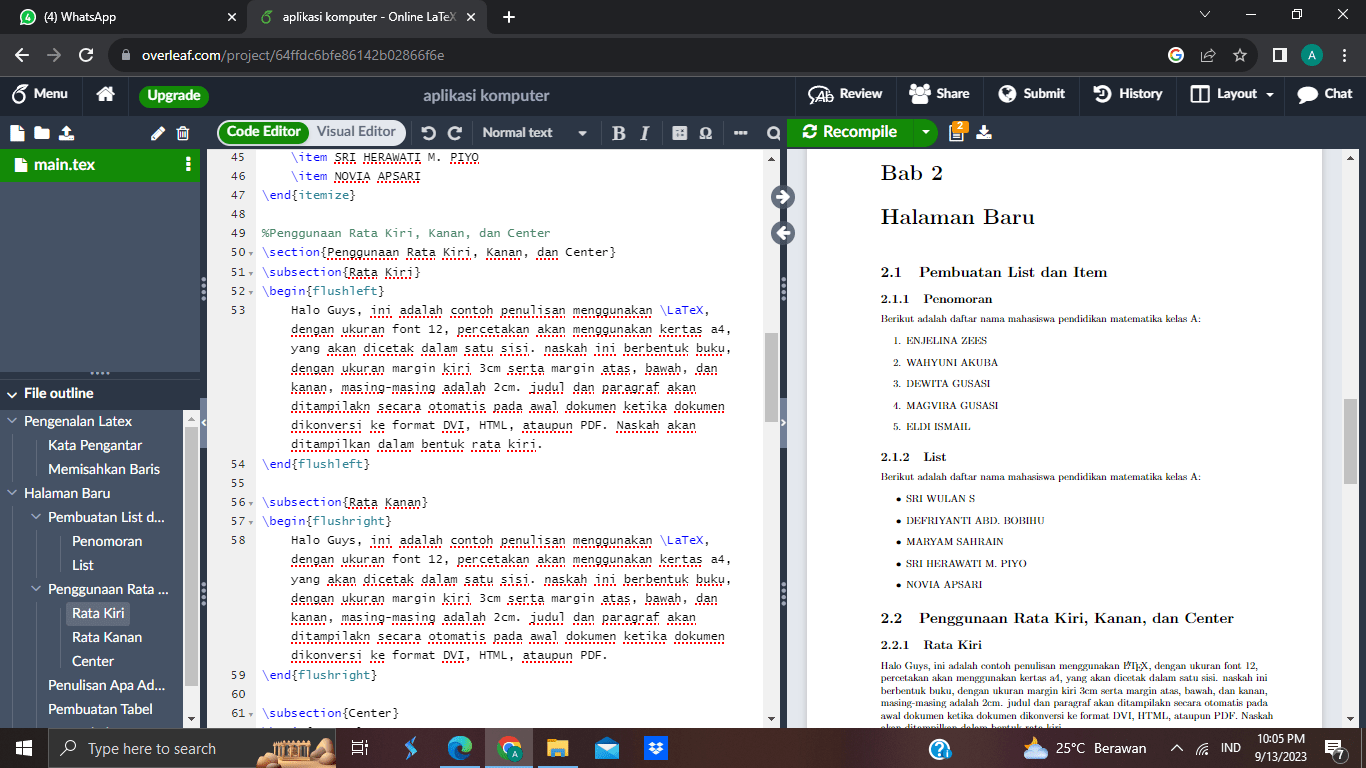Image resolution: width=1366 pixels, height=768 pixels.
Task: Collapse Penggunaan Rata section in the outline
Action: click(x=37, y=589)
